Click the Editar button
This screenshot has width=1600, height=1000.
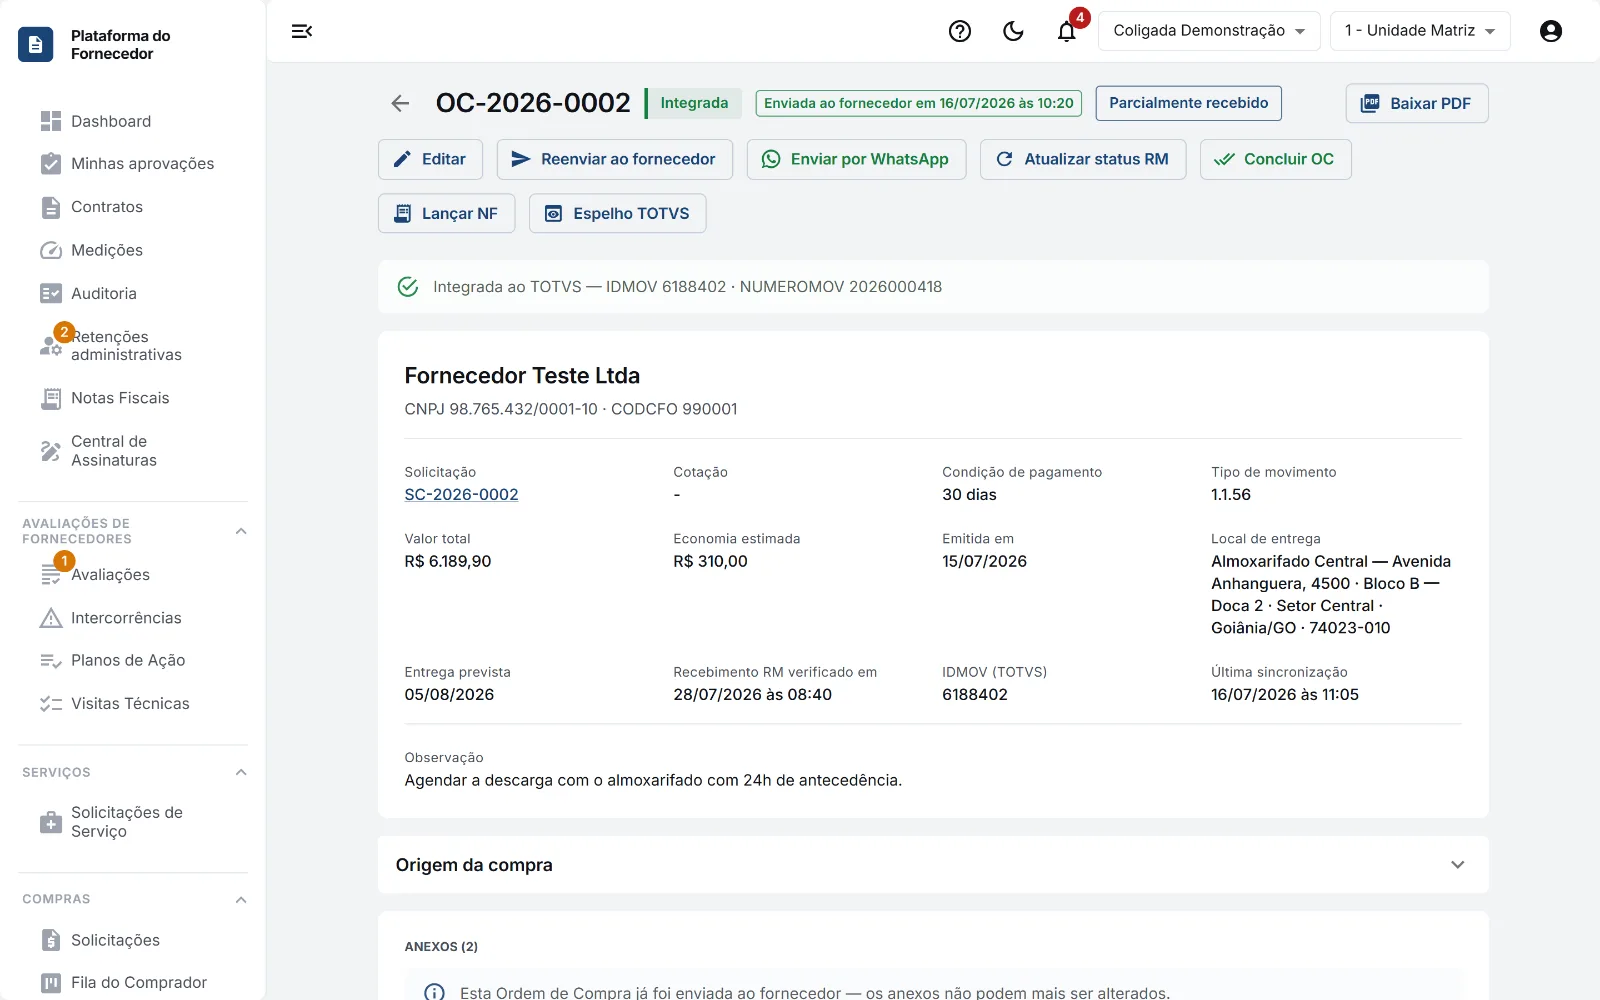pos(430,159)
